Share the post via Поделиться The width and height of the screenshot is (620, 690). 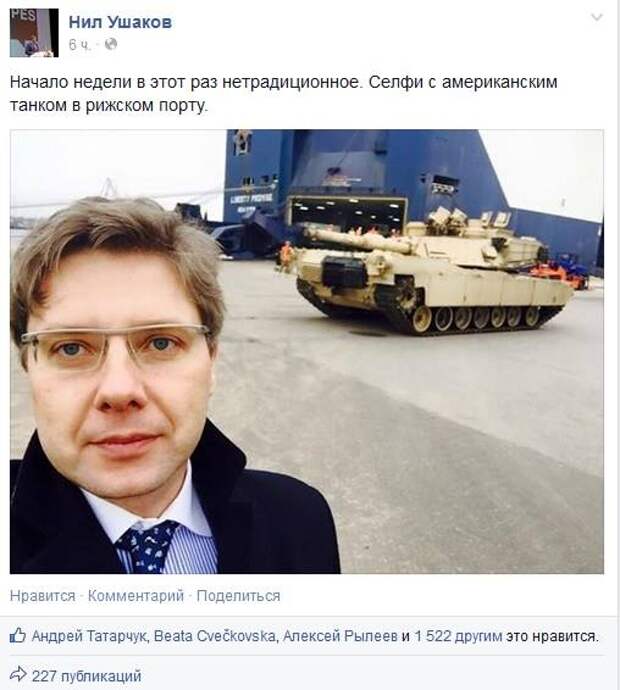pos(238,596)
